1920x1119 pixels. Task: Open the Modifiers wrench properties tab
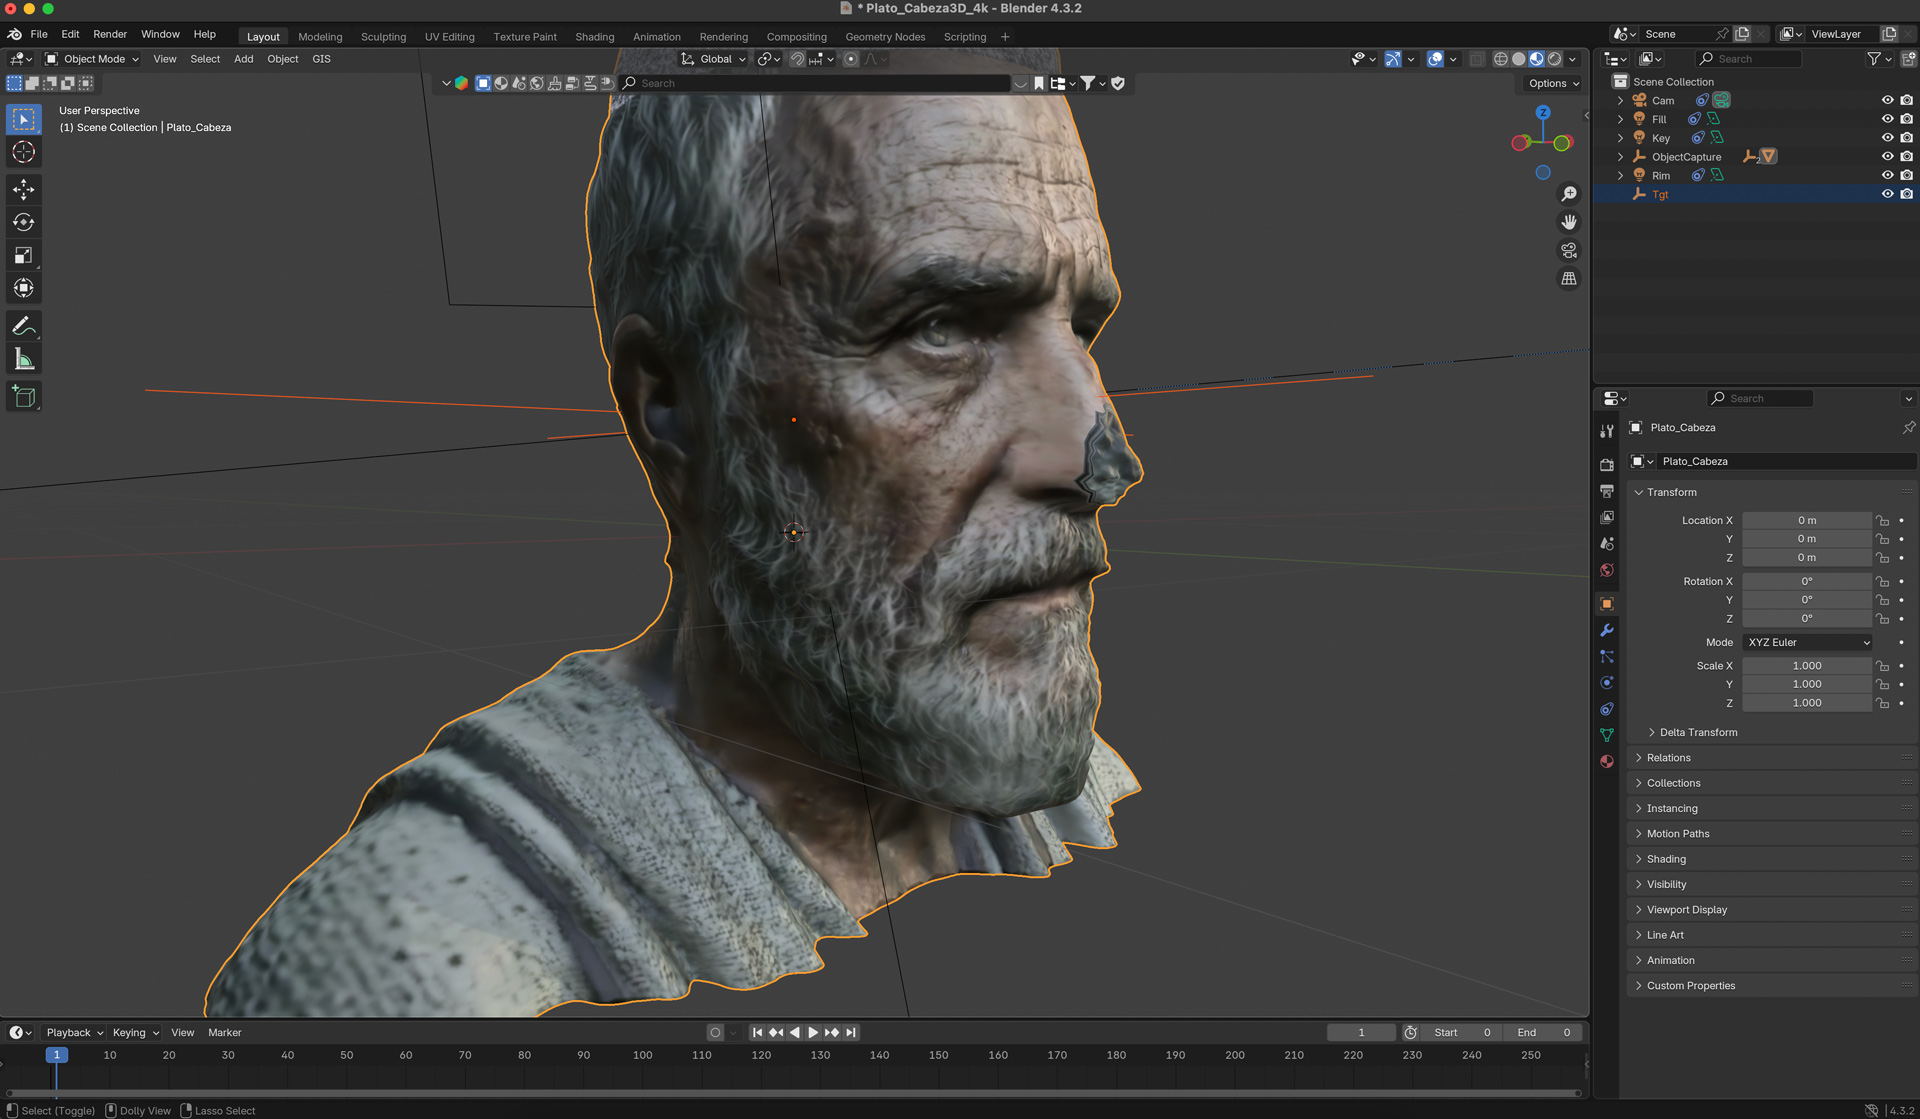coord(1607,631)
